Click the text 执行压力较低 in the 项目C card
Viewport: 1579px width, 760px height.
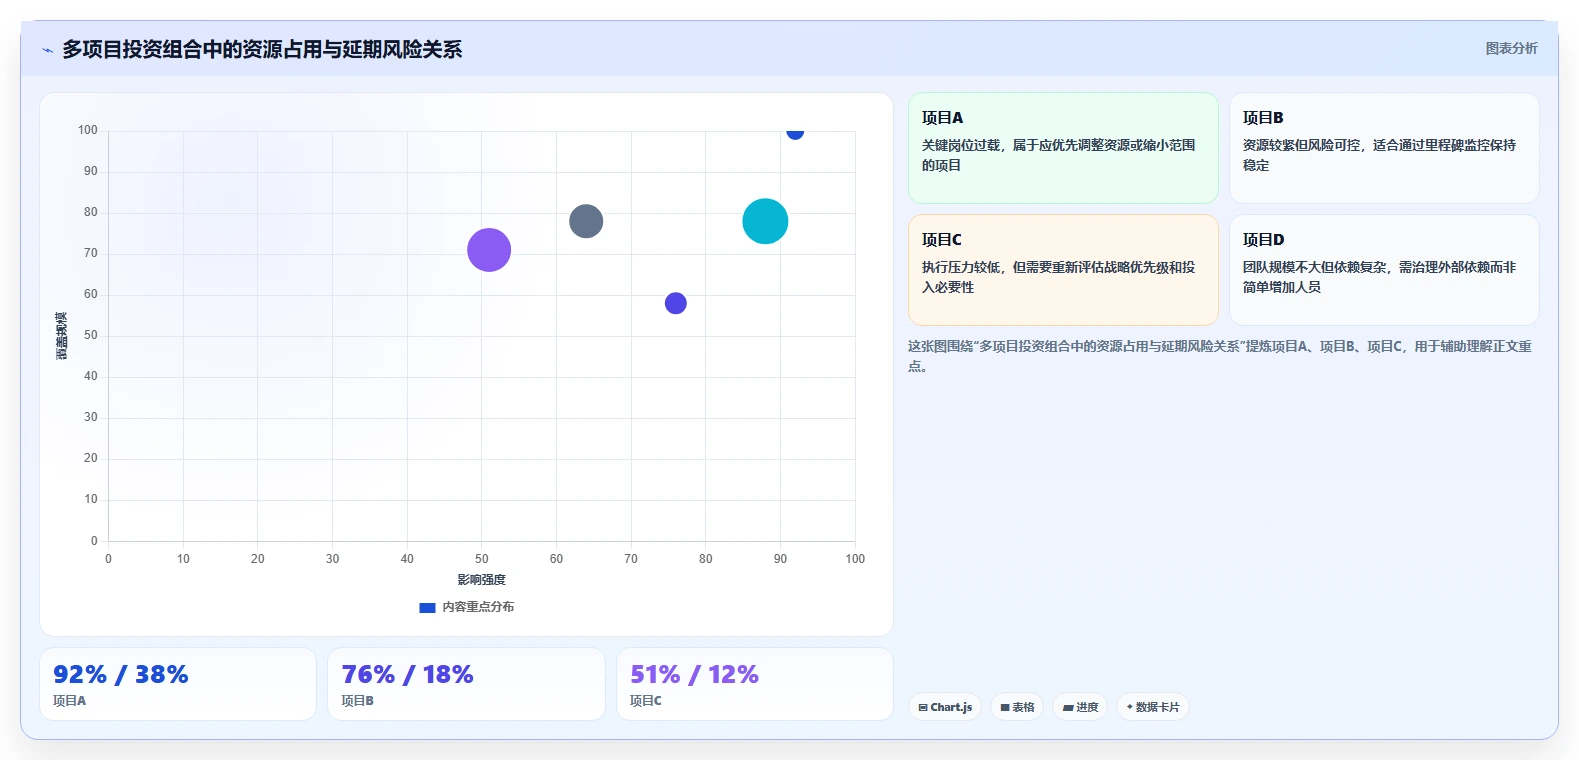tap(961, 267)
